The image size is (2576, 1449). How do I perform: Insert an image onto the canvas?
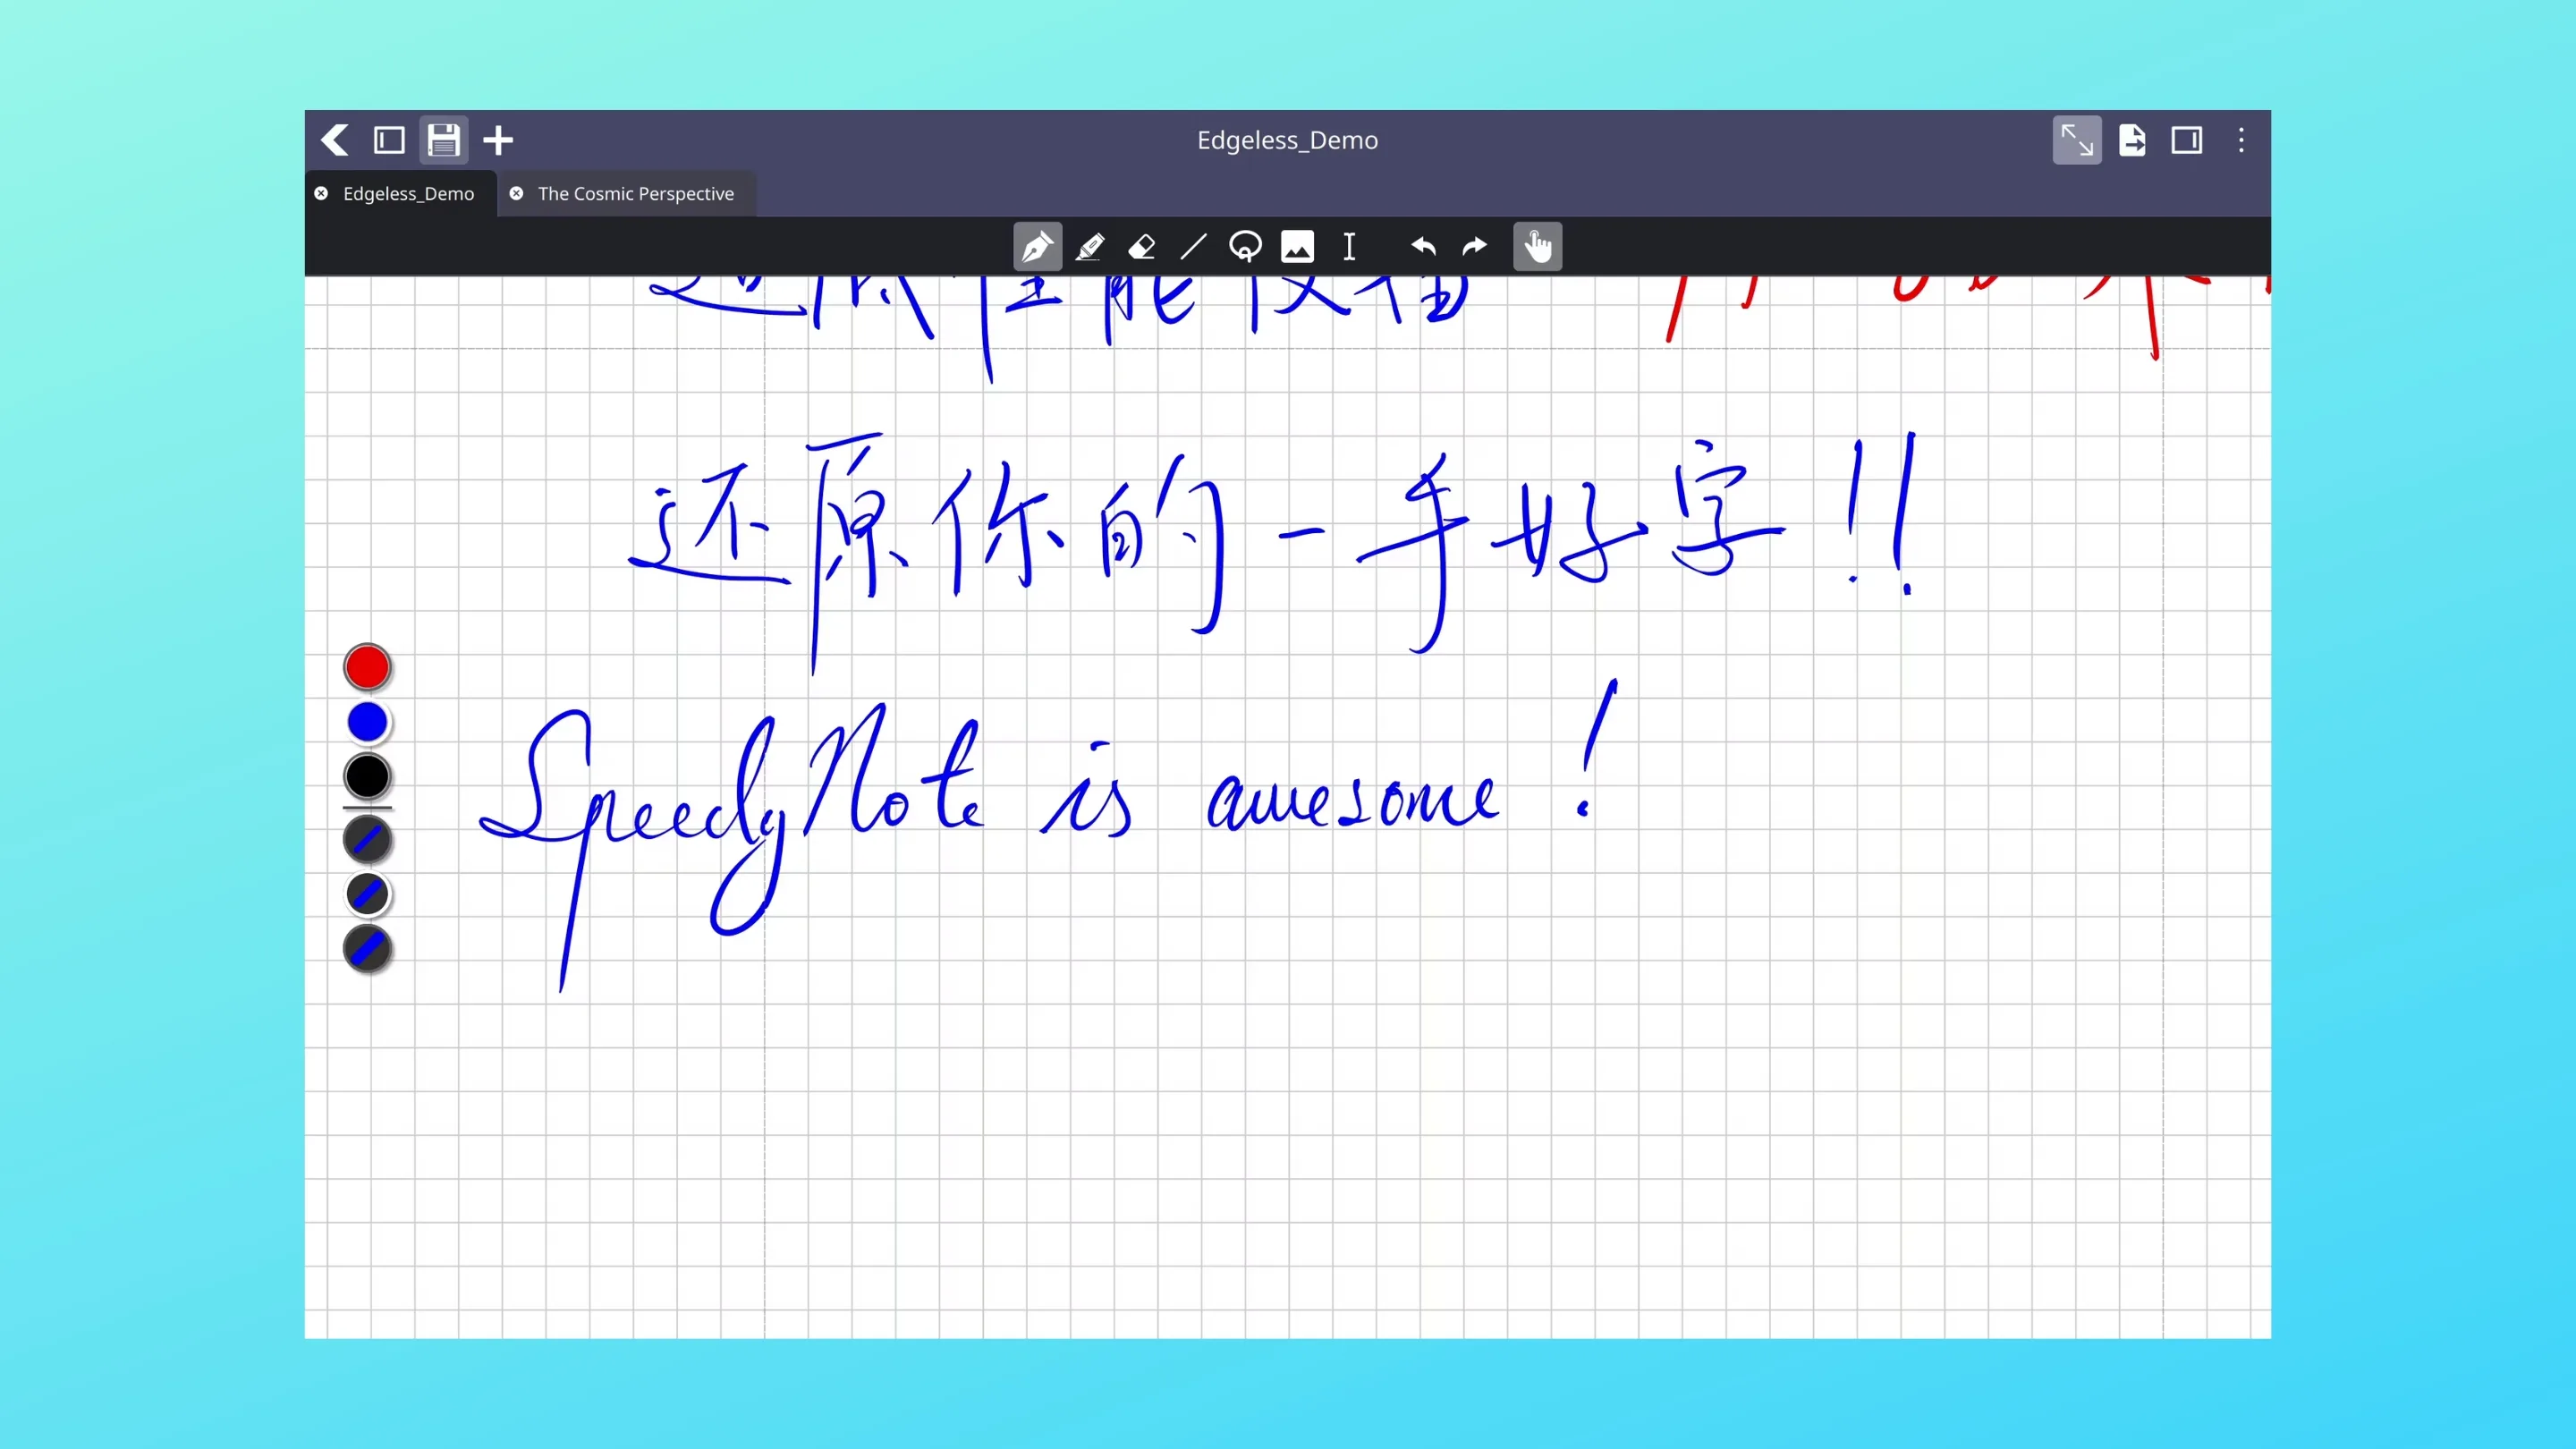(x=1297, y=247)
